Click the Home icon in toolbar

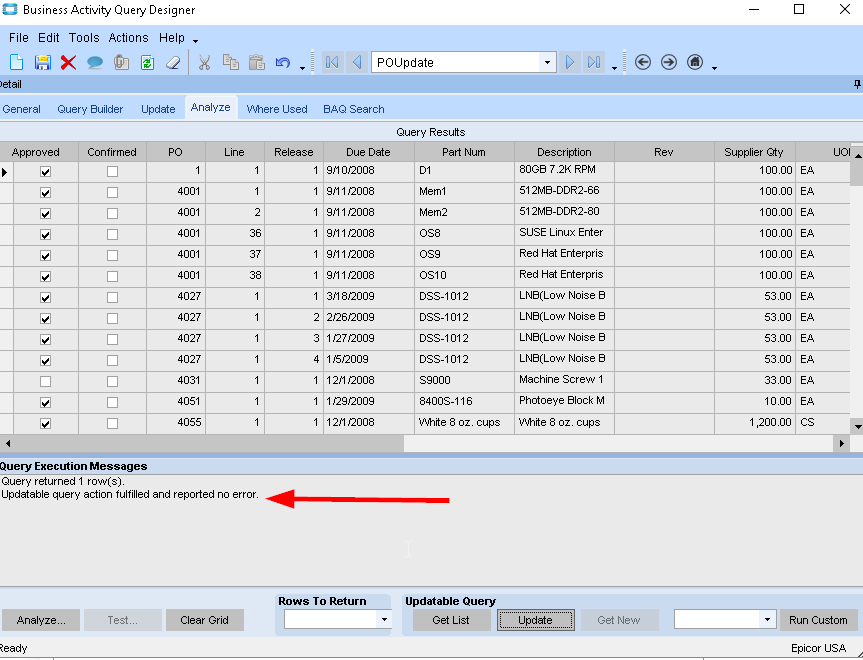click(695, 62)
